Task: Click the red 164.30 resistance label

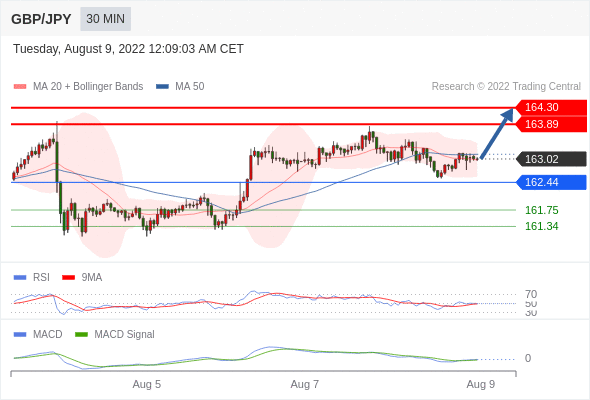Action: click(551, 107)
